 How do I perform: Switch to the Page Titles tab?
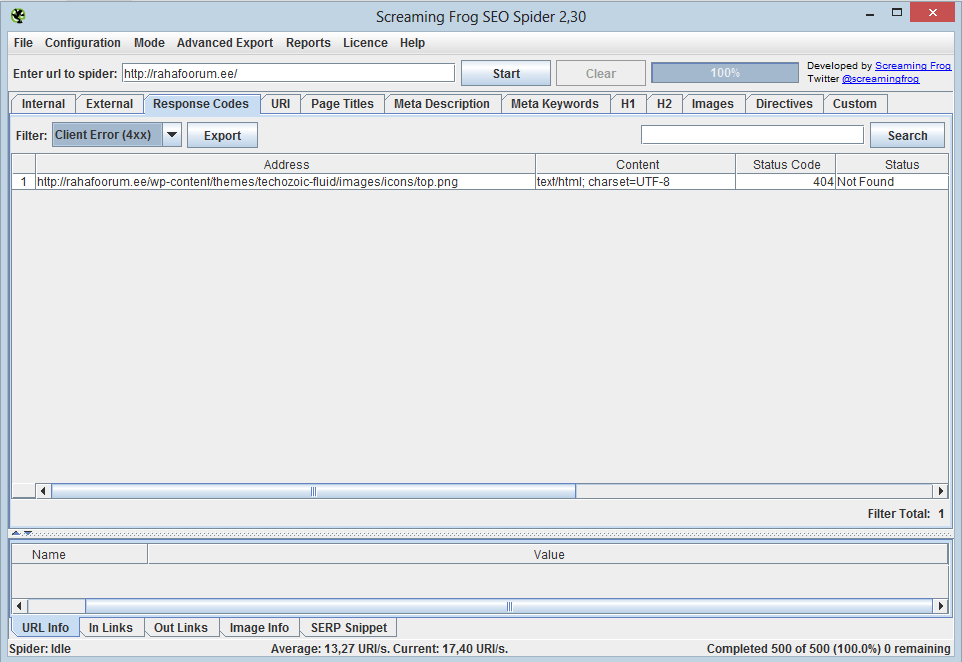[x=342, y=104]
